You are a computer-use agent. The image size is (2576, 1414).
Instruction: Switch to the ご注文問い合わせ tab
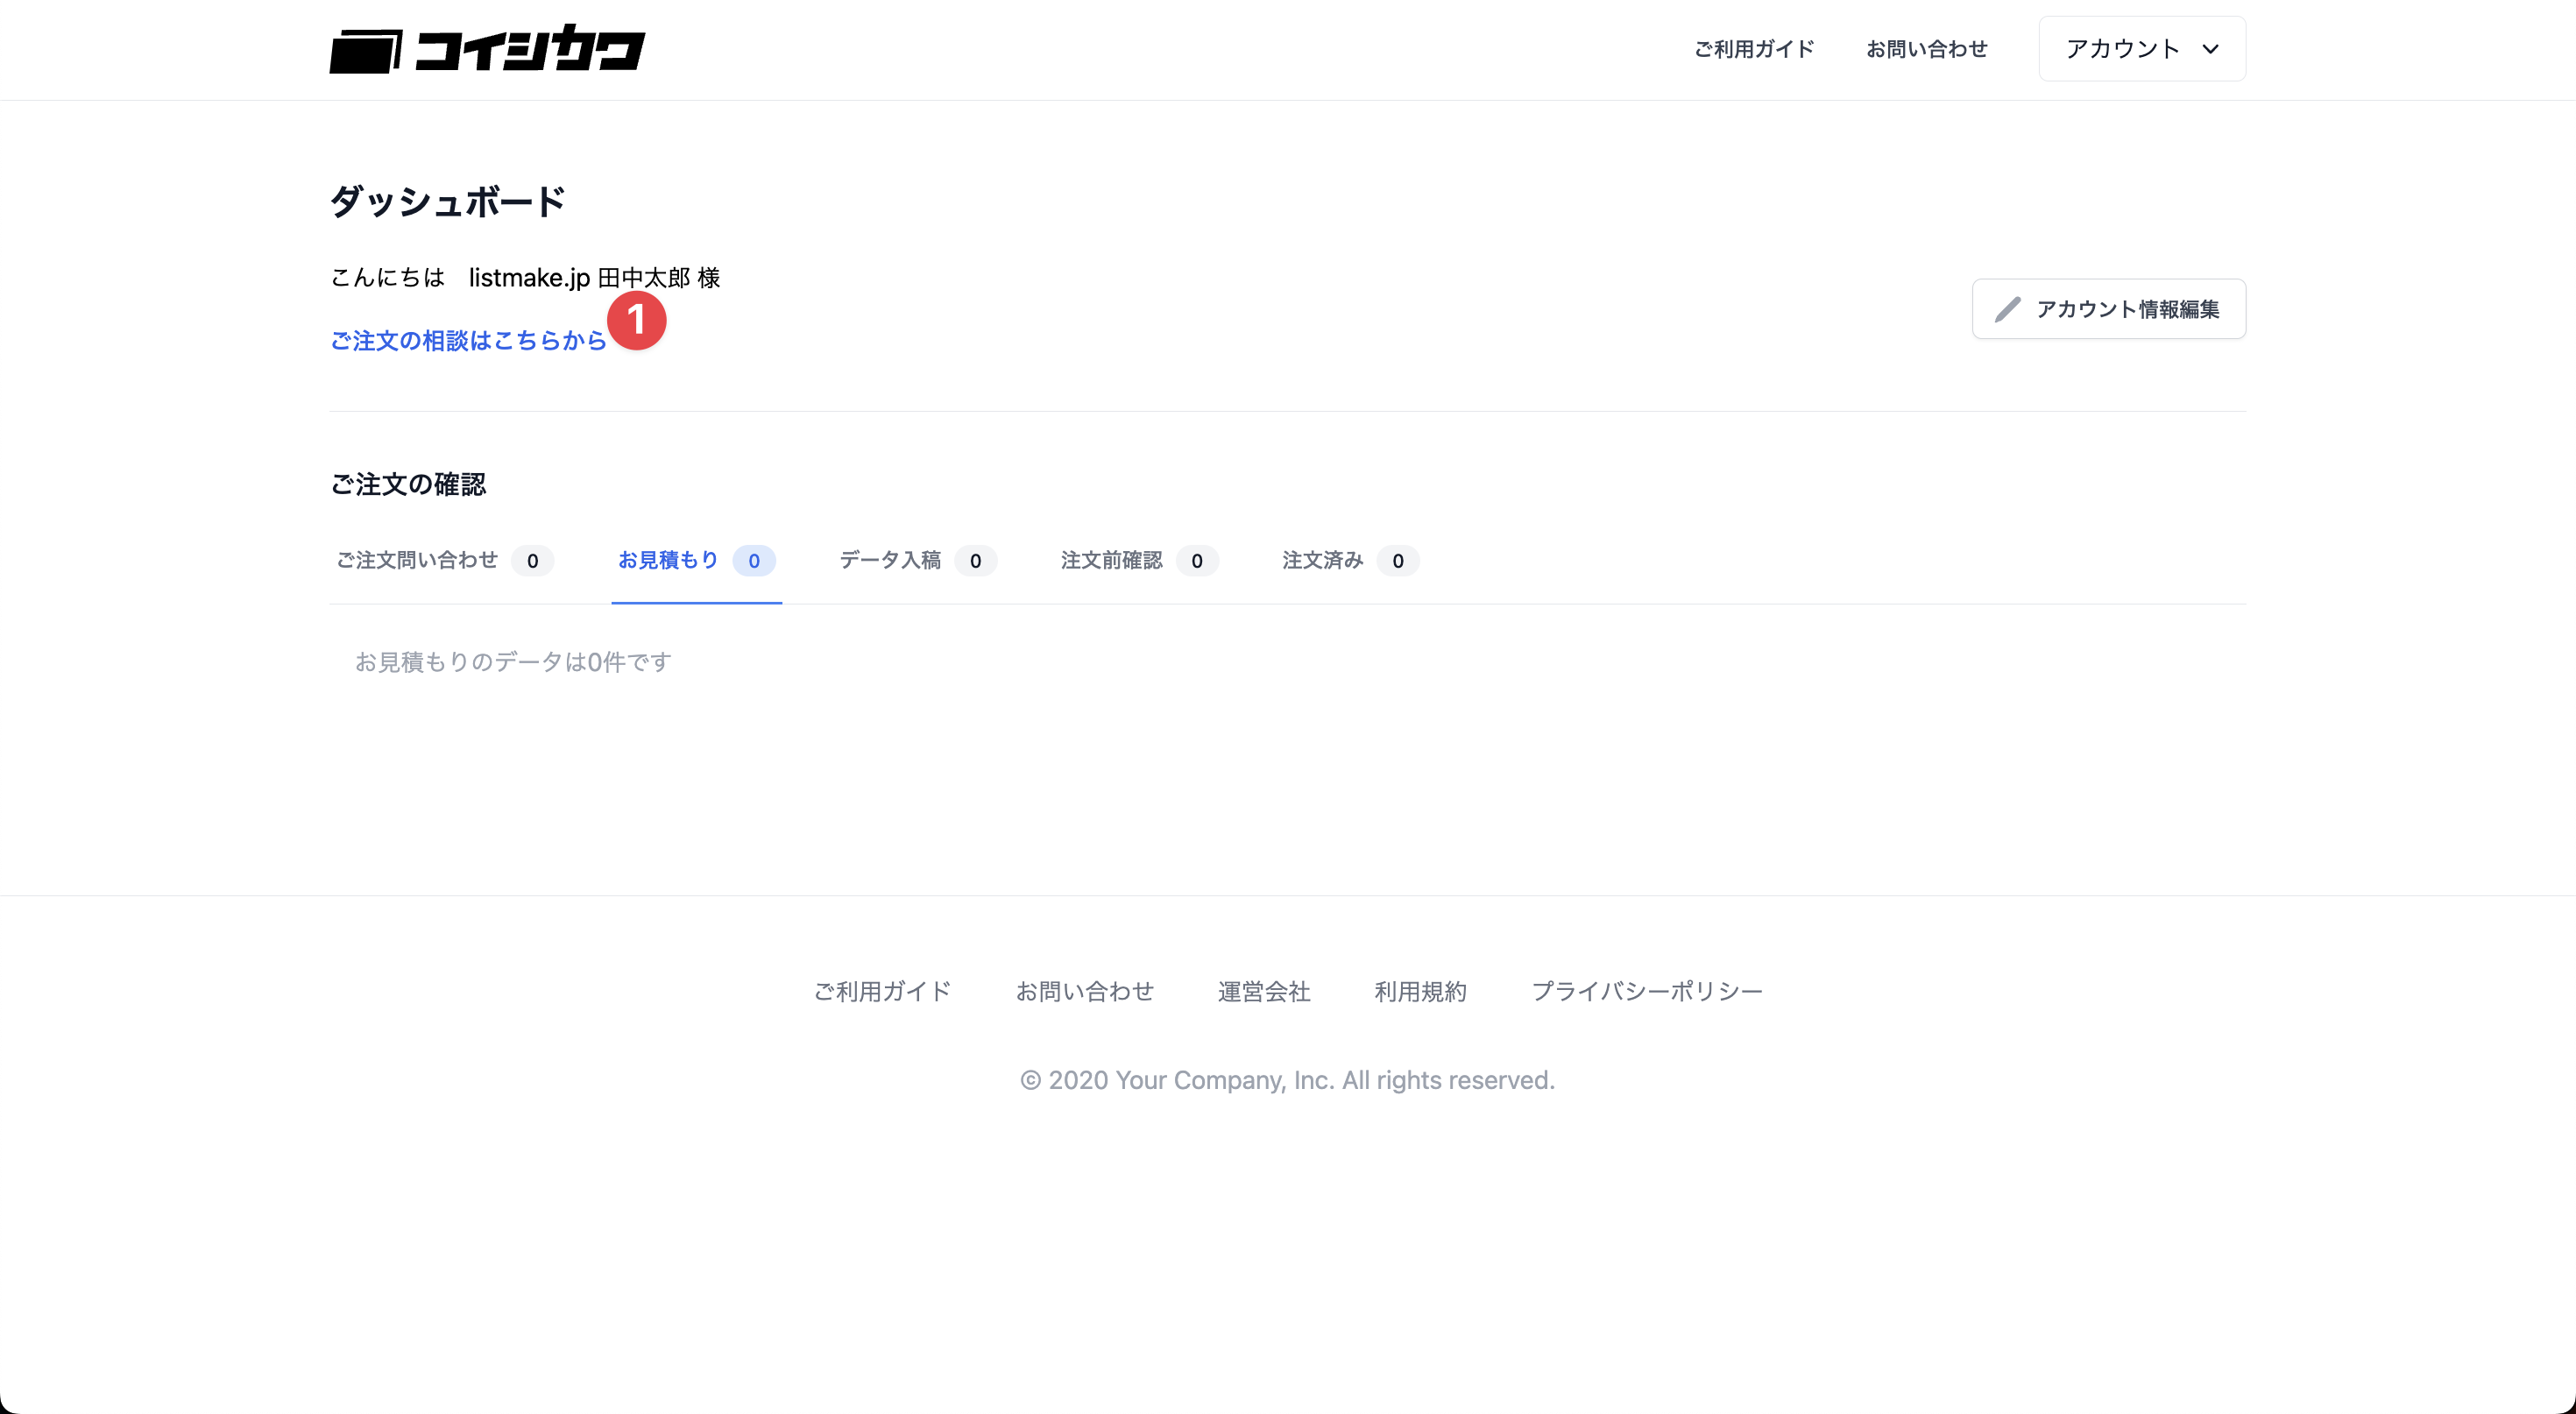point(443,561)
